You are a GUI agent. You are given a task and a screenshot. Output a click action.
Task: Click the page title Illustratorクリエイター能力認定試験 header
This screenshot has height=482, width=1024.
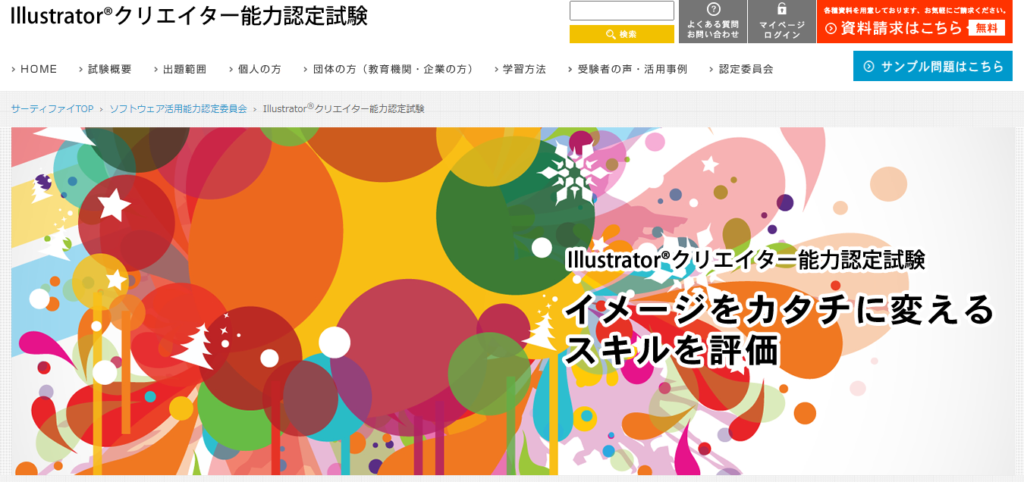point(189,16)
